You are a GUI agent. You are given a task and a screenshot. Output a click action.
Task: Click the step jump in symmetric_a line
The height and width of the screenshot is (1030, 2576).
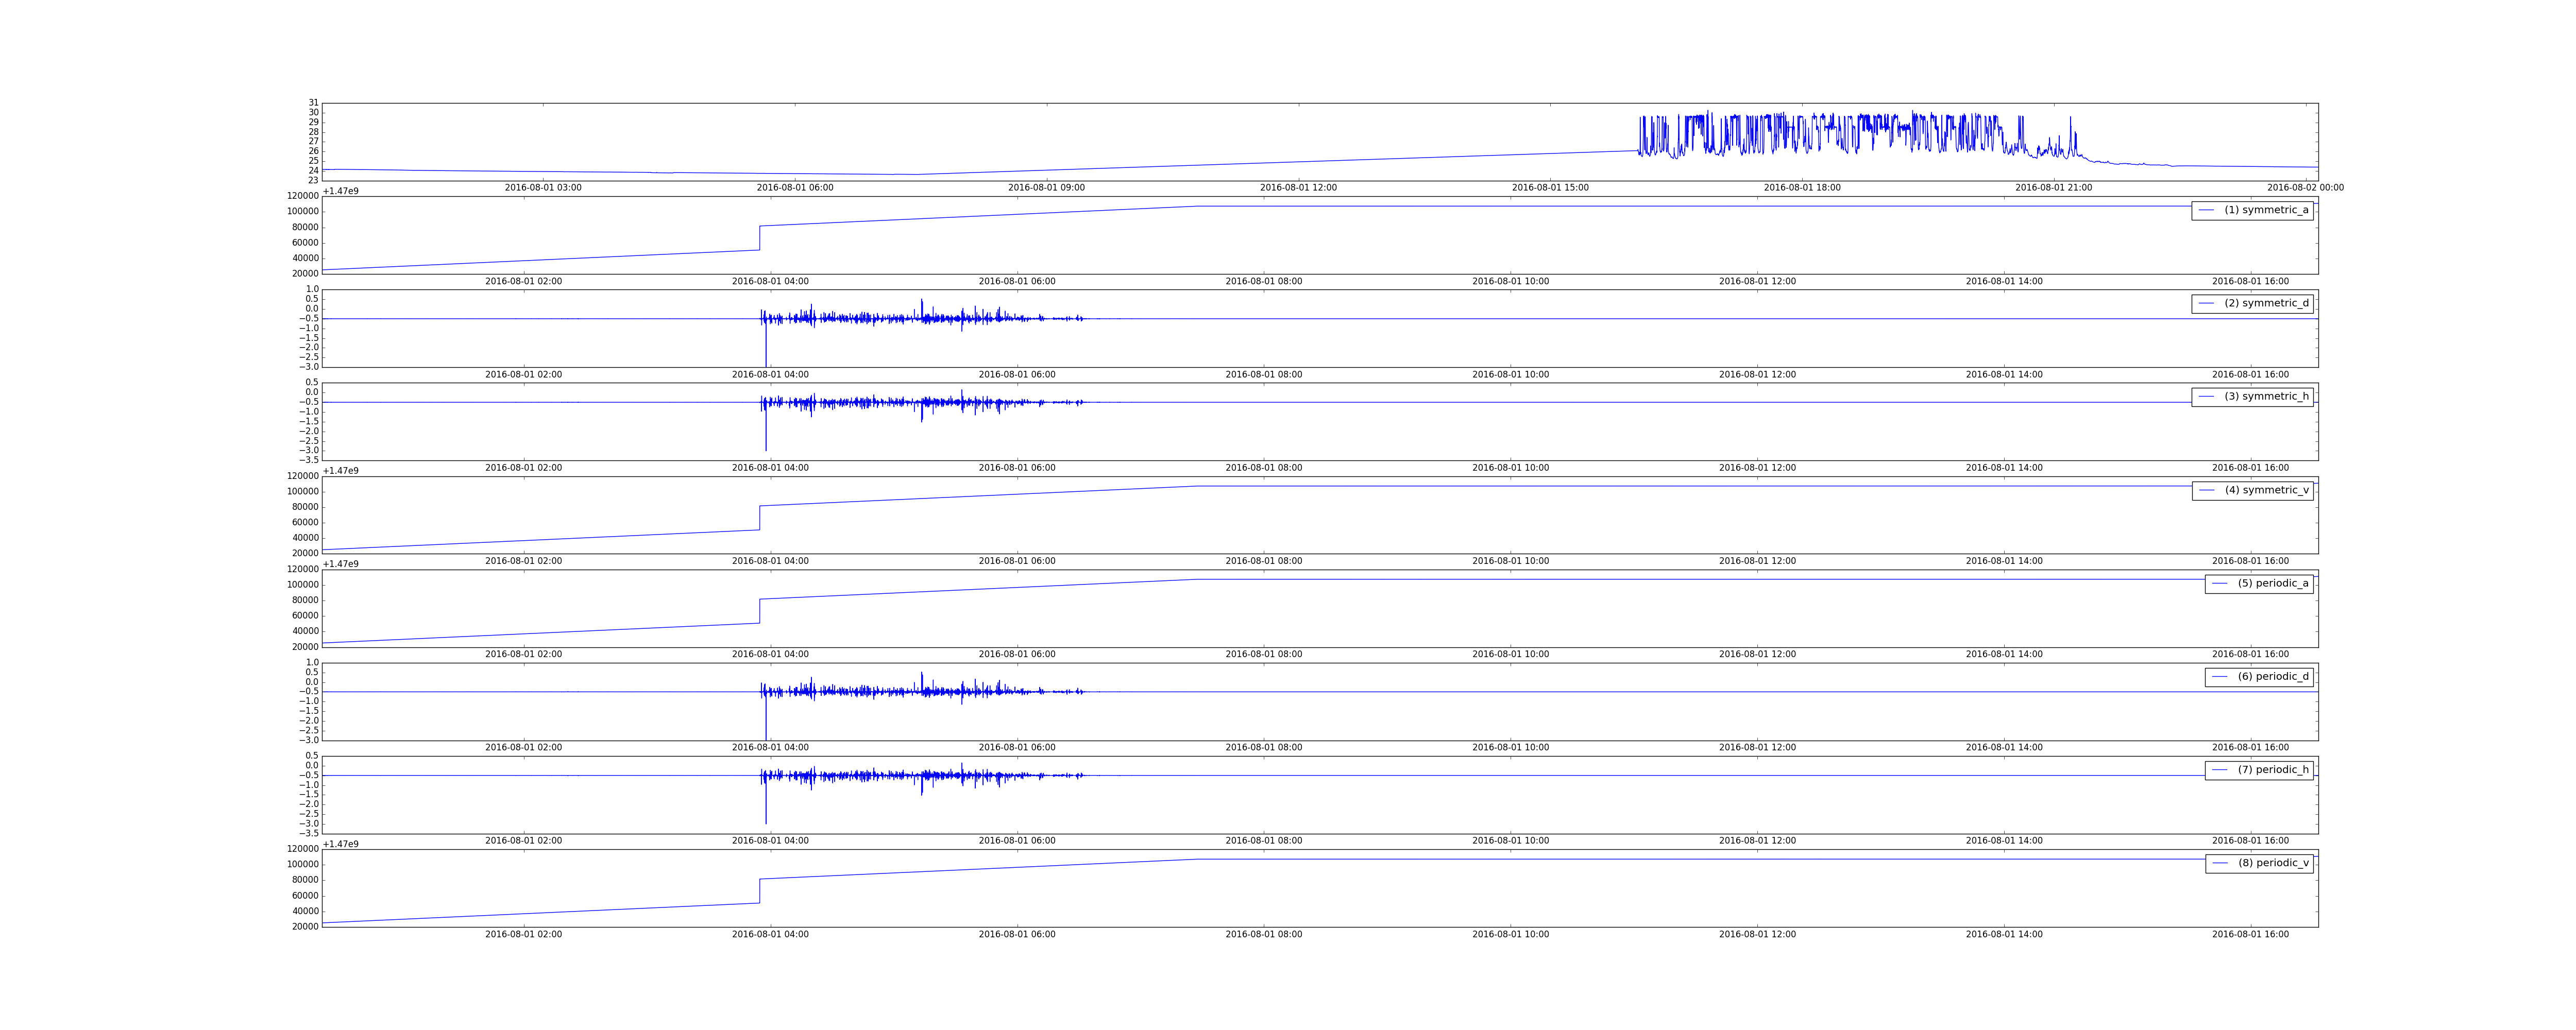[x=760, y=238]
